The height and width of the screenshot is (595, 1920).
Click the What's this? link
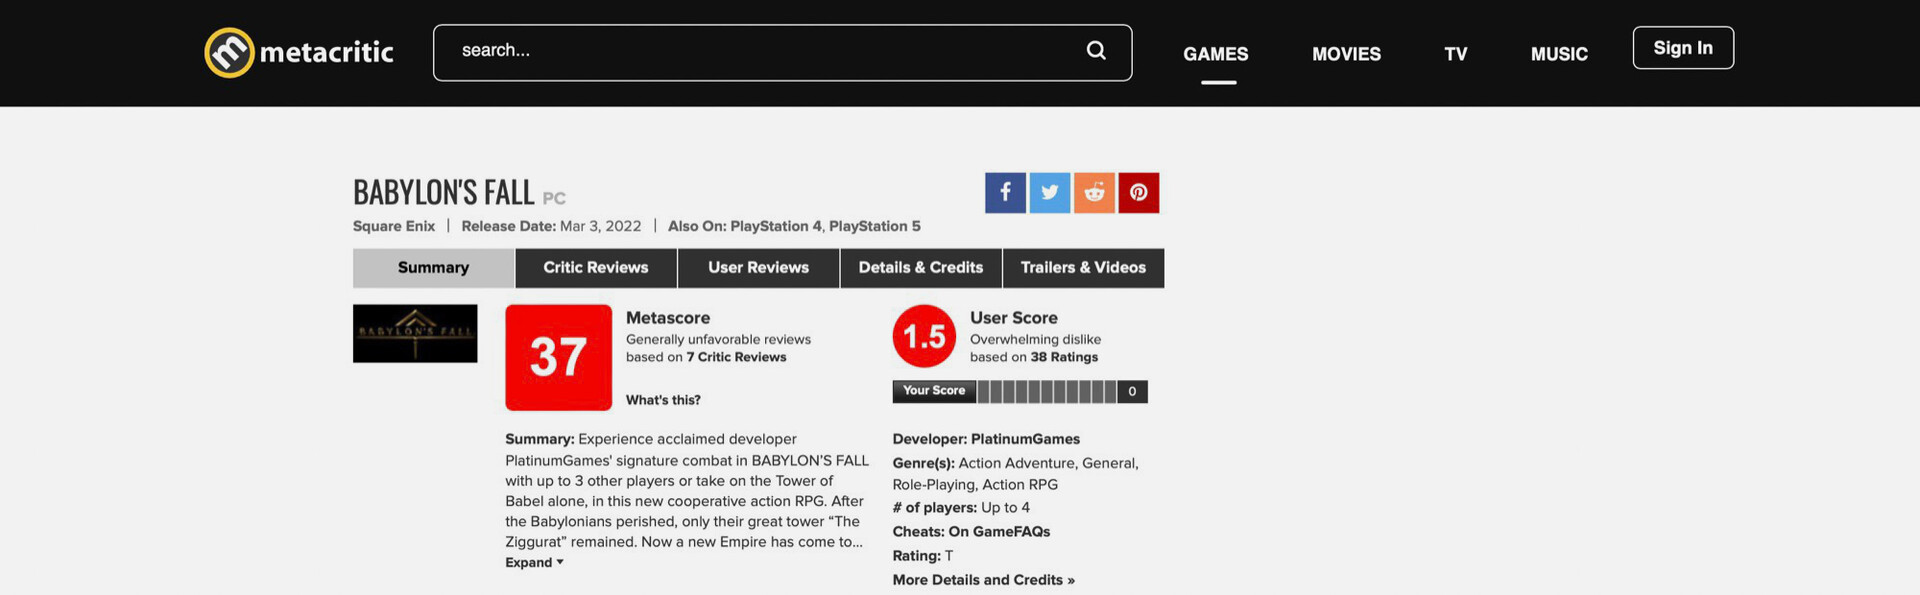coord(663,400)
